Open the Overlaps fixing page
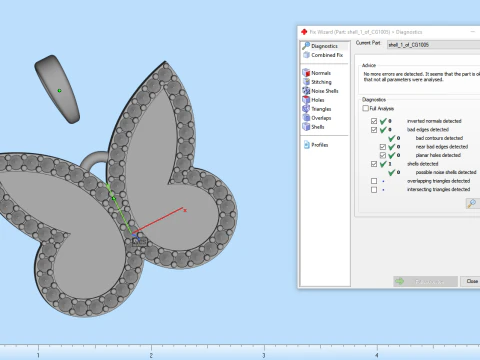This screenshot has width=480, height=360. 317,118
